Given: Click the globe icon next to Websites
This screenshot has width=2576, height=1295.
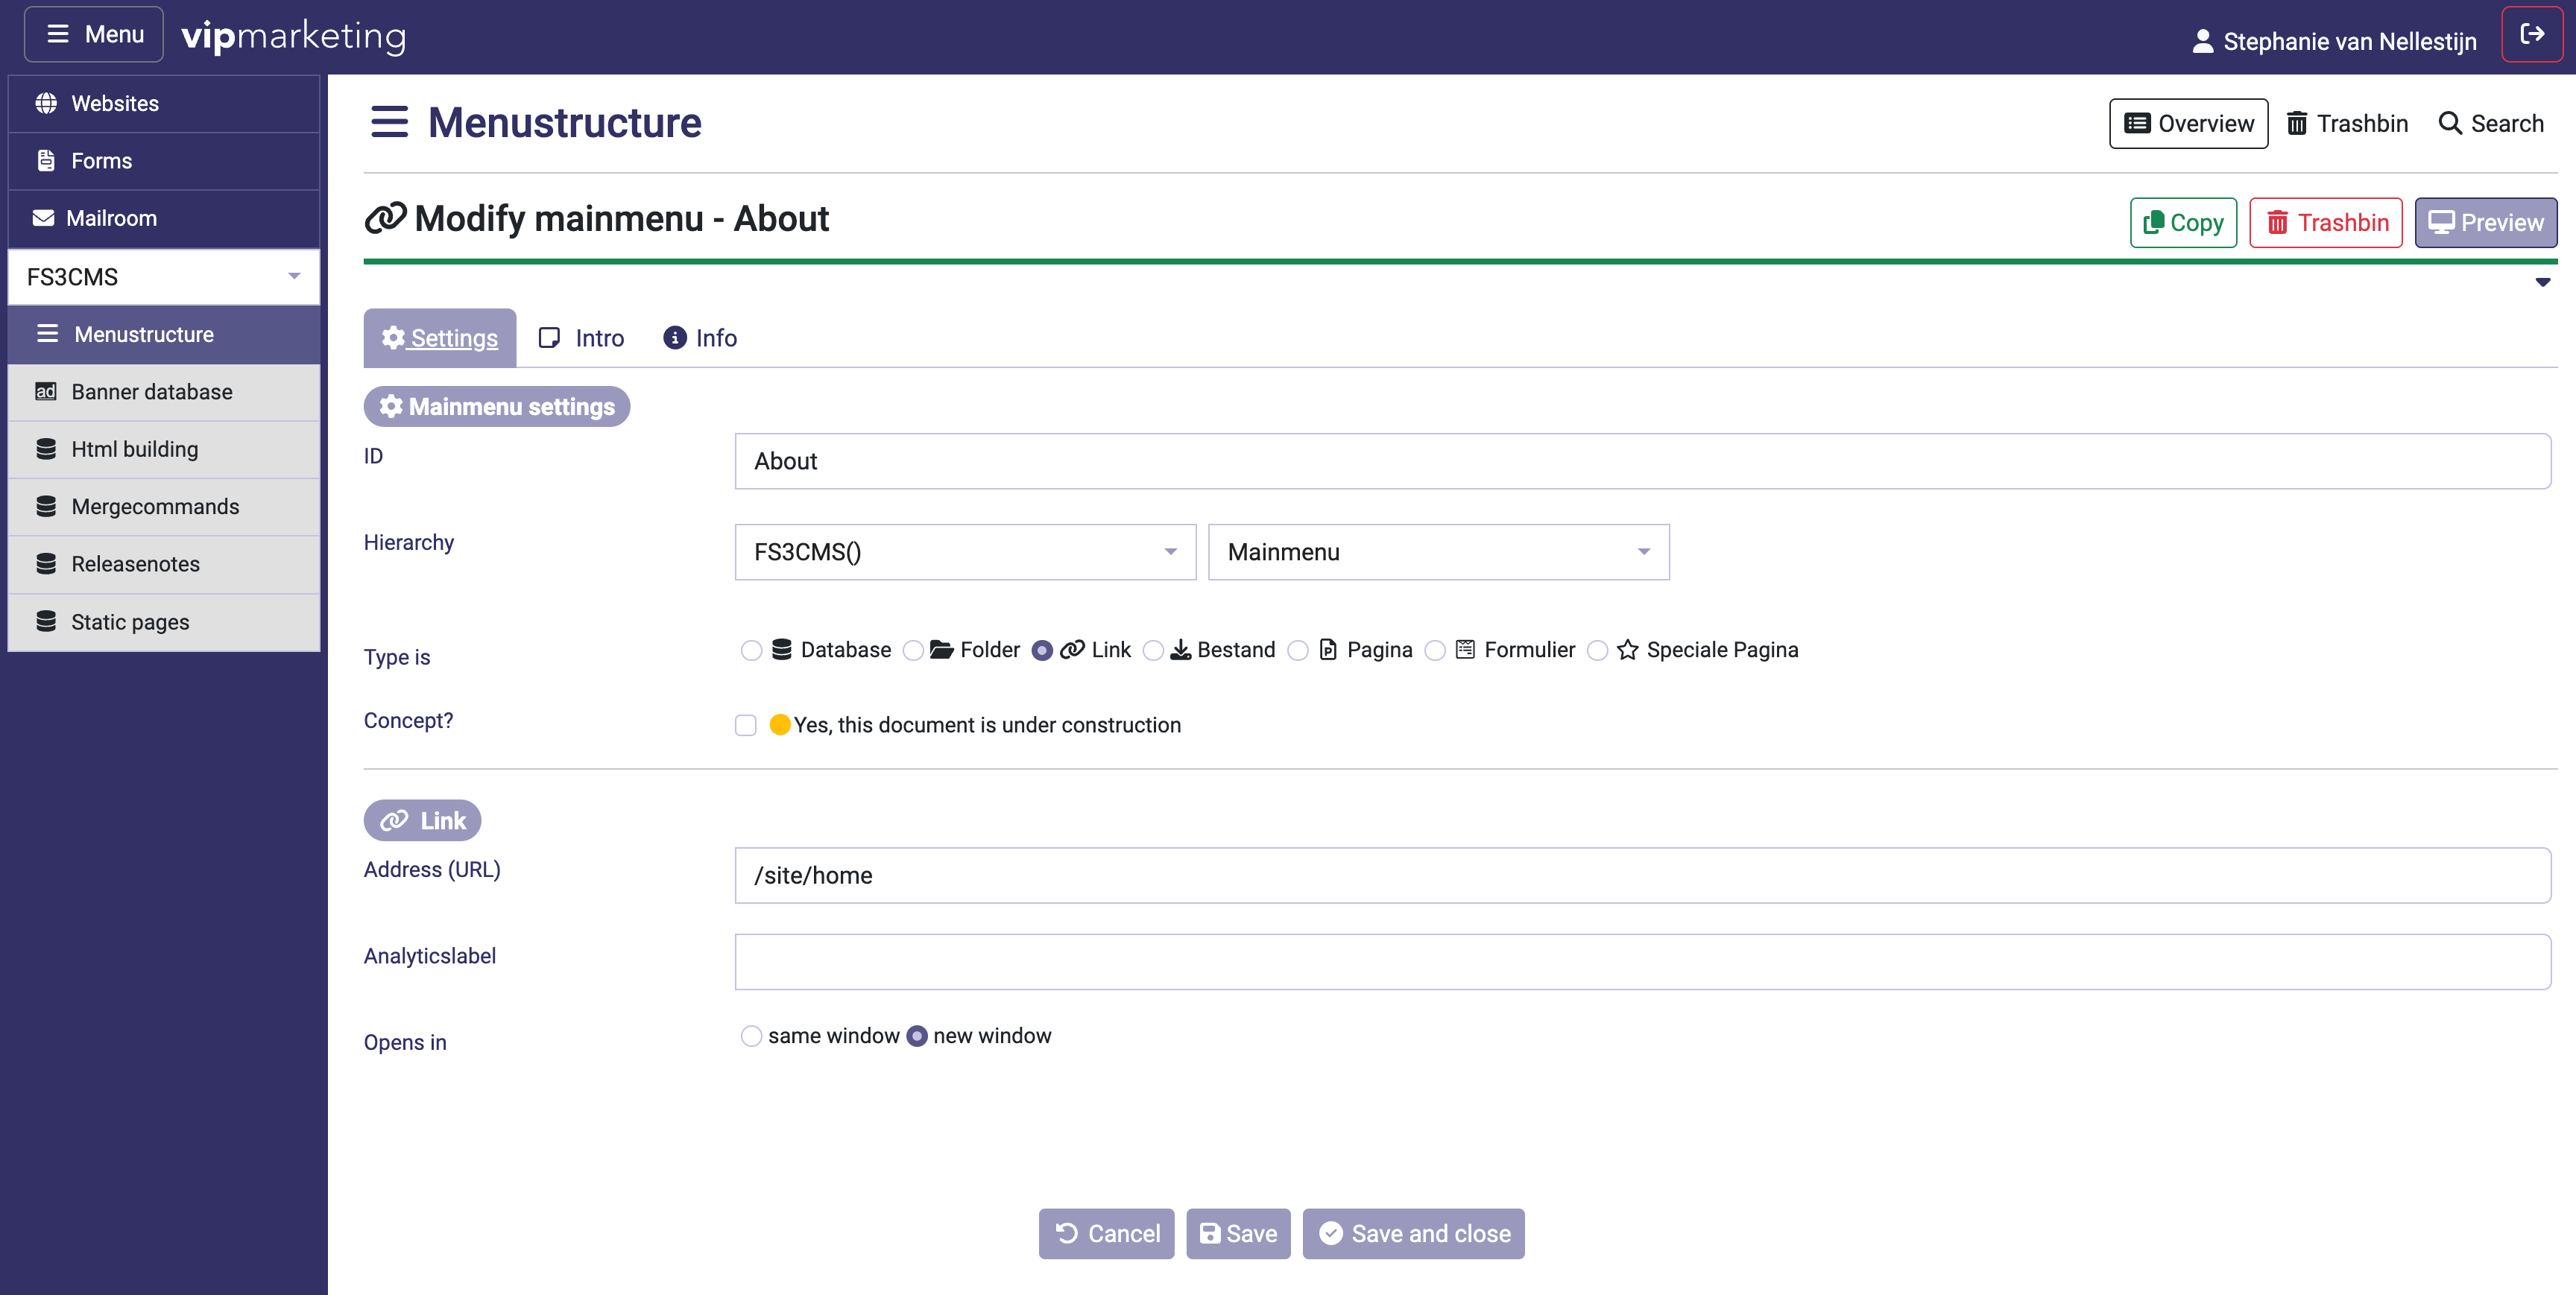Looking at the screenshot, I should (x=46, y=103).
